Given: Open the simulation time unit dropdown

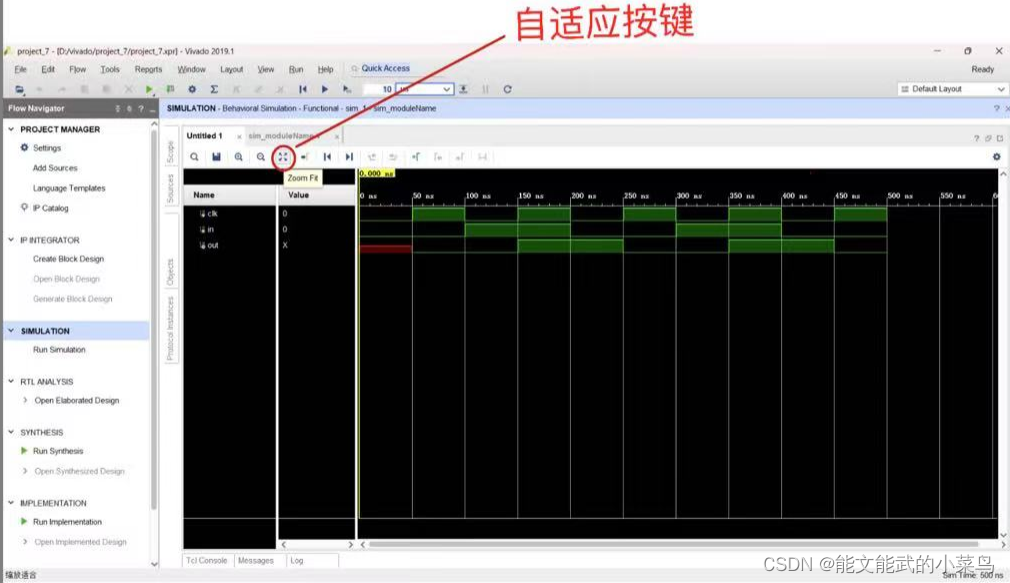Looking at the screenshot, I should [446, 89].
